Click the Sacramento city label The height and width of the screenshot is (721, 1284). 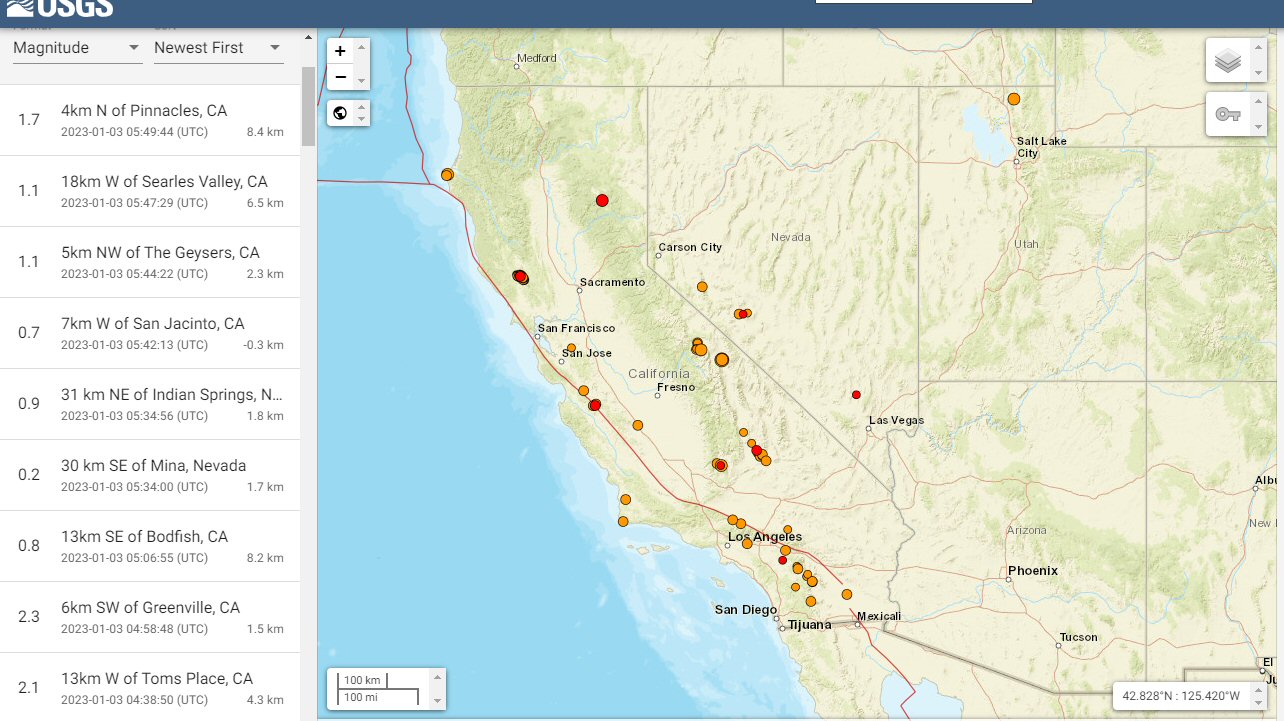click(613, 282)
